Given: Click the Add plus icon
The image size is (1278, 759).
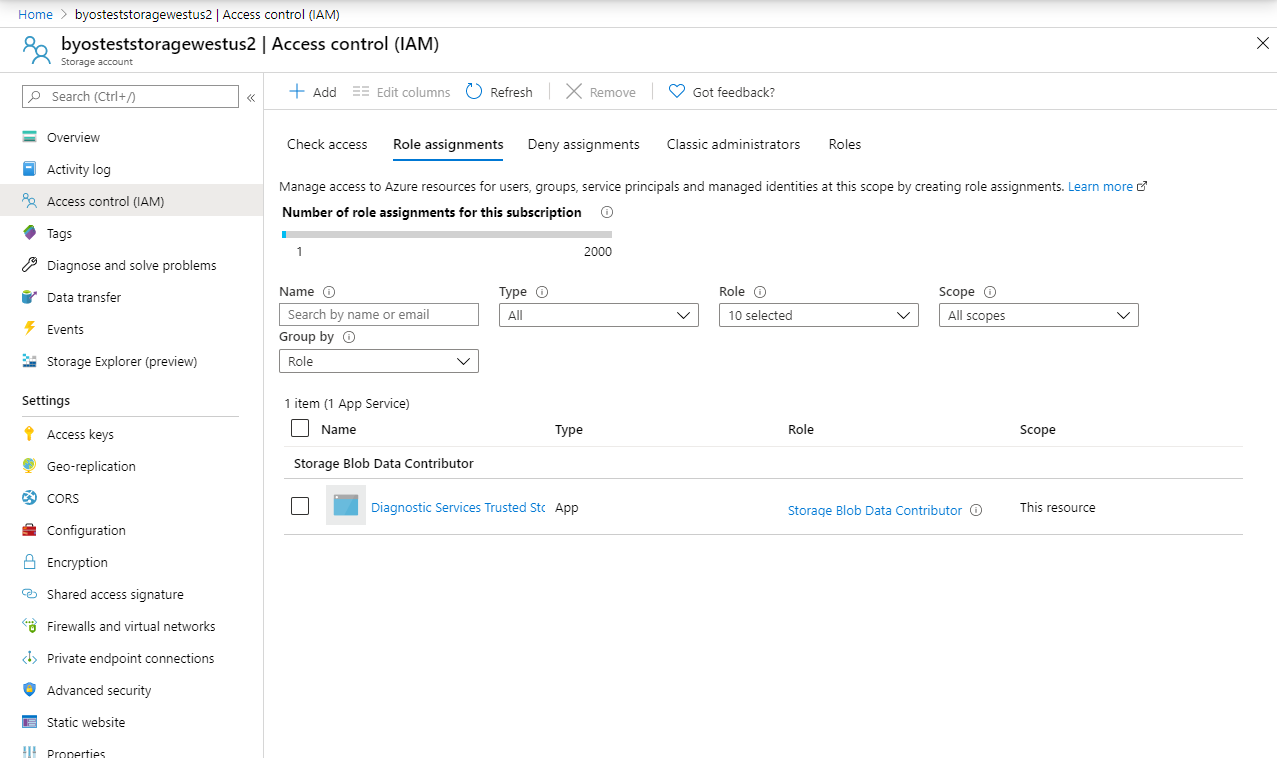Looking at the screenshot, I should [x=297, y=92].
